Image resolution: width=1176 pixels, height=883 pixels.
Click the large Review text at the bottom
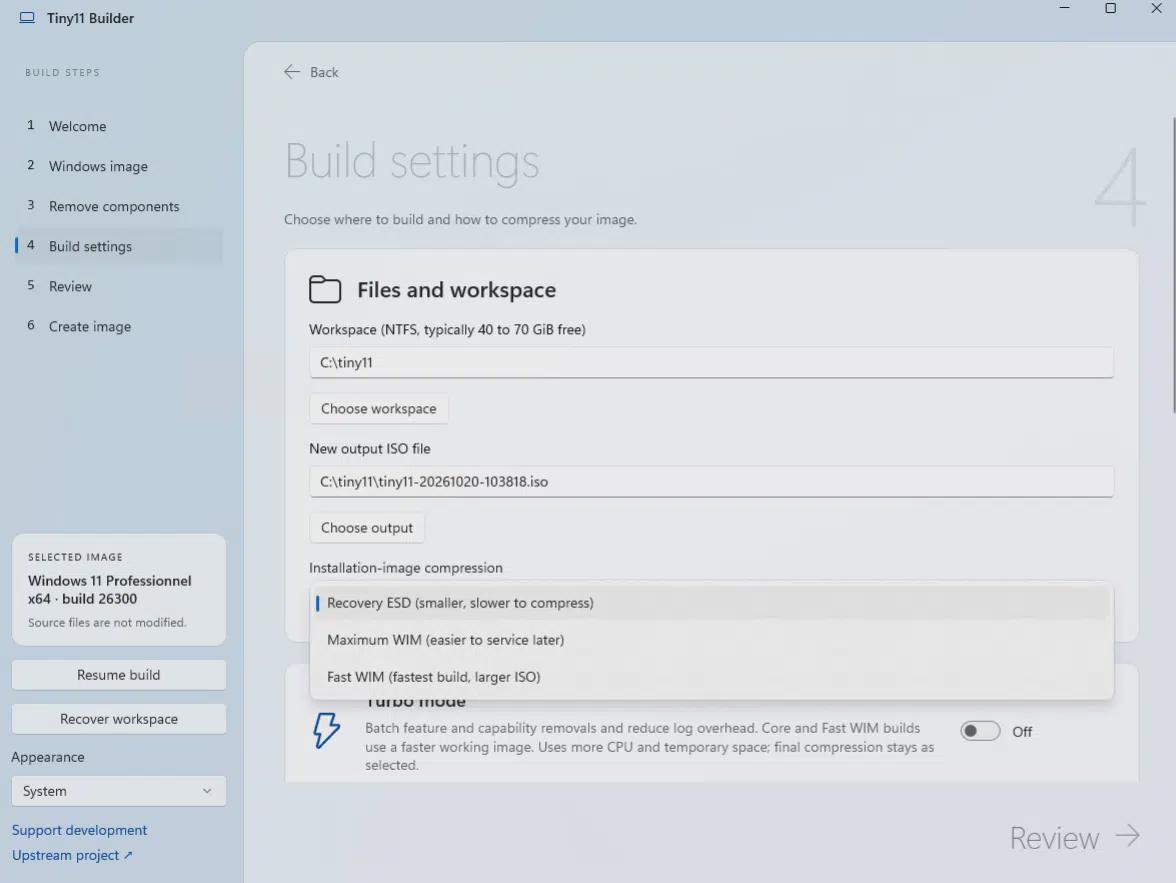pos(1054,838)
